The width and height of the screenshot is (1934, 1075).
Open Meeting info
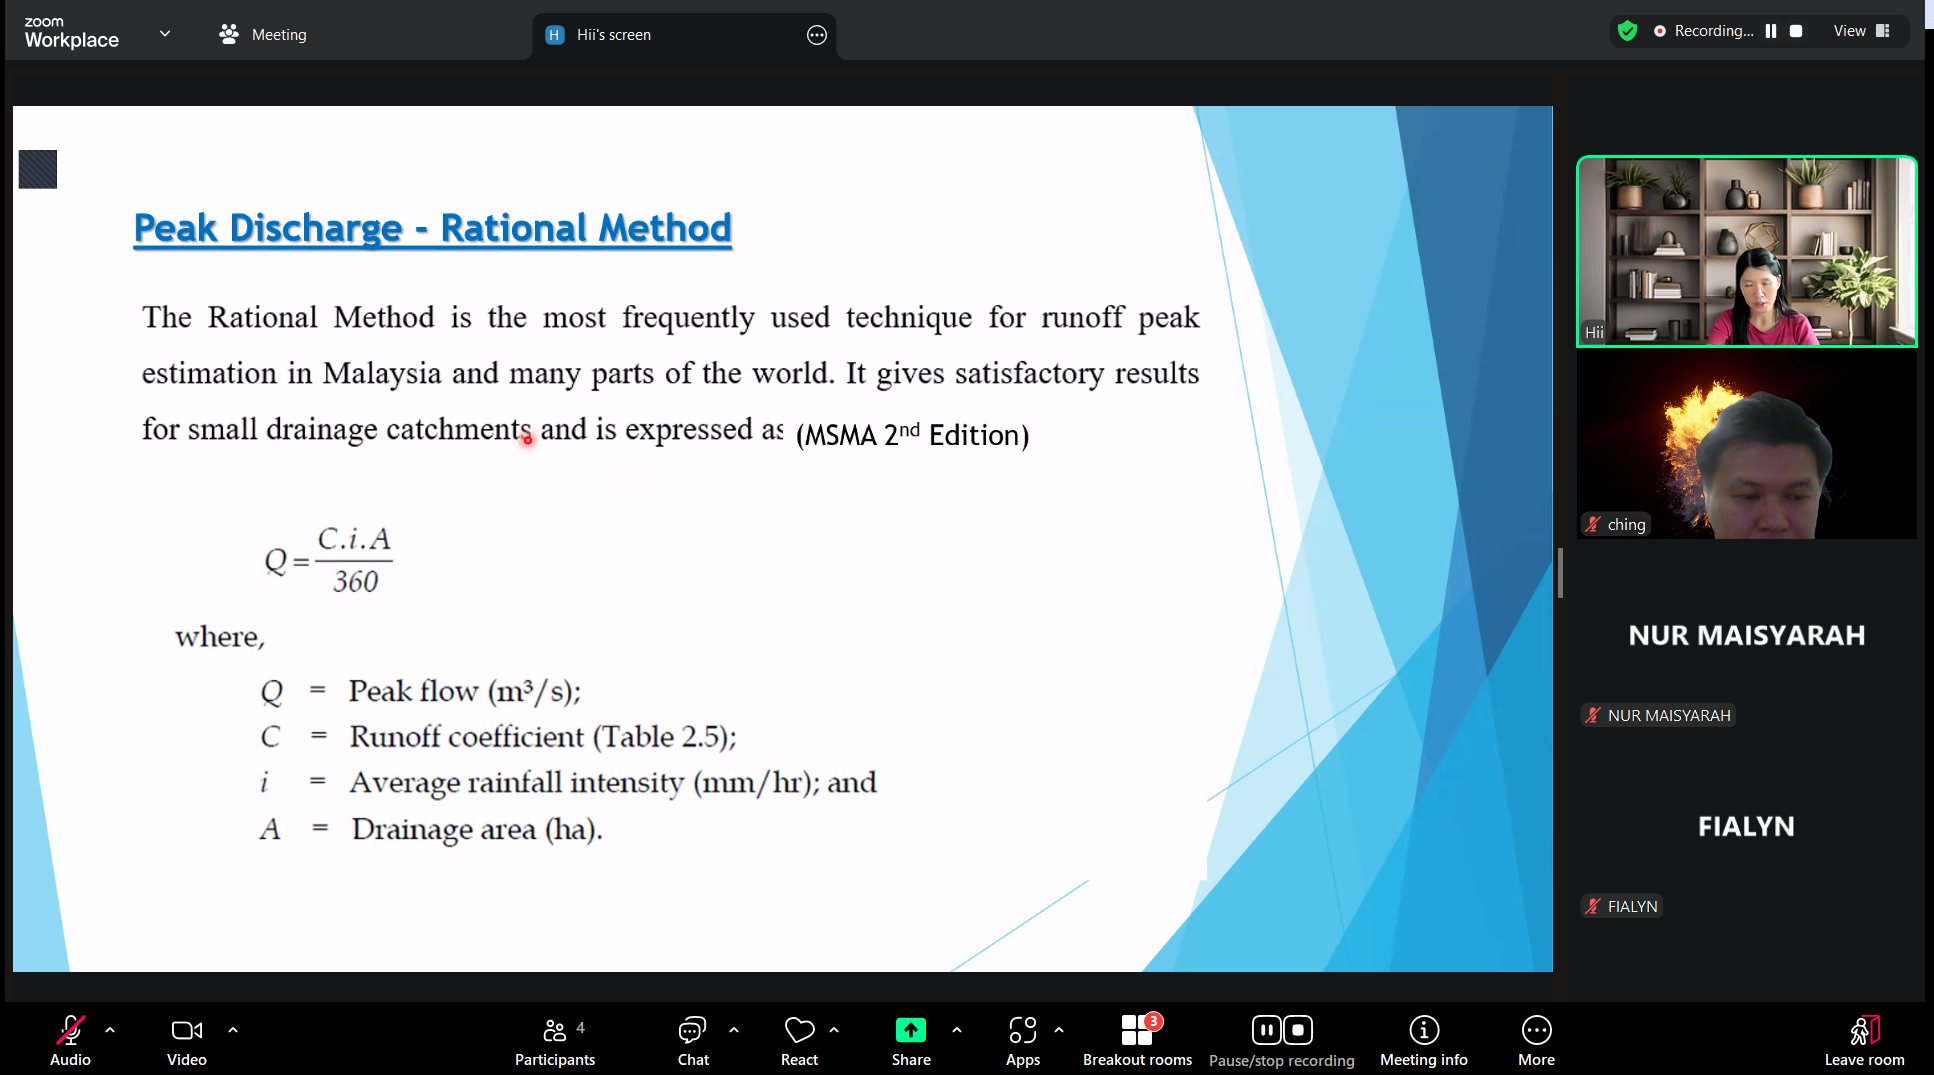pyautogui.click(x=1423, y=1040)
